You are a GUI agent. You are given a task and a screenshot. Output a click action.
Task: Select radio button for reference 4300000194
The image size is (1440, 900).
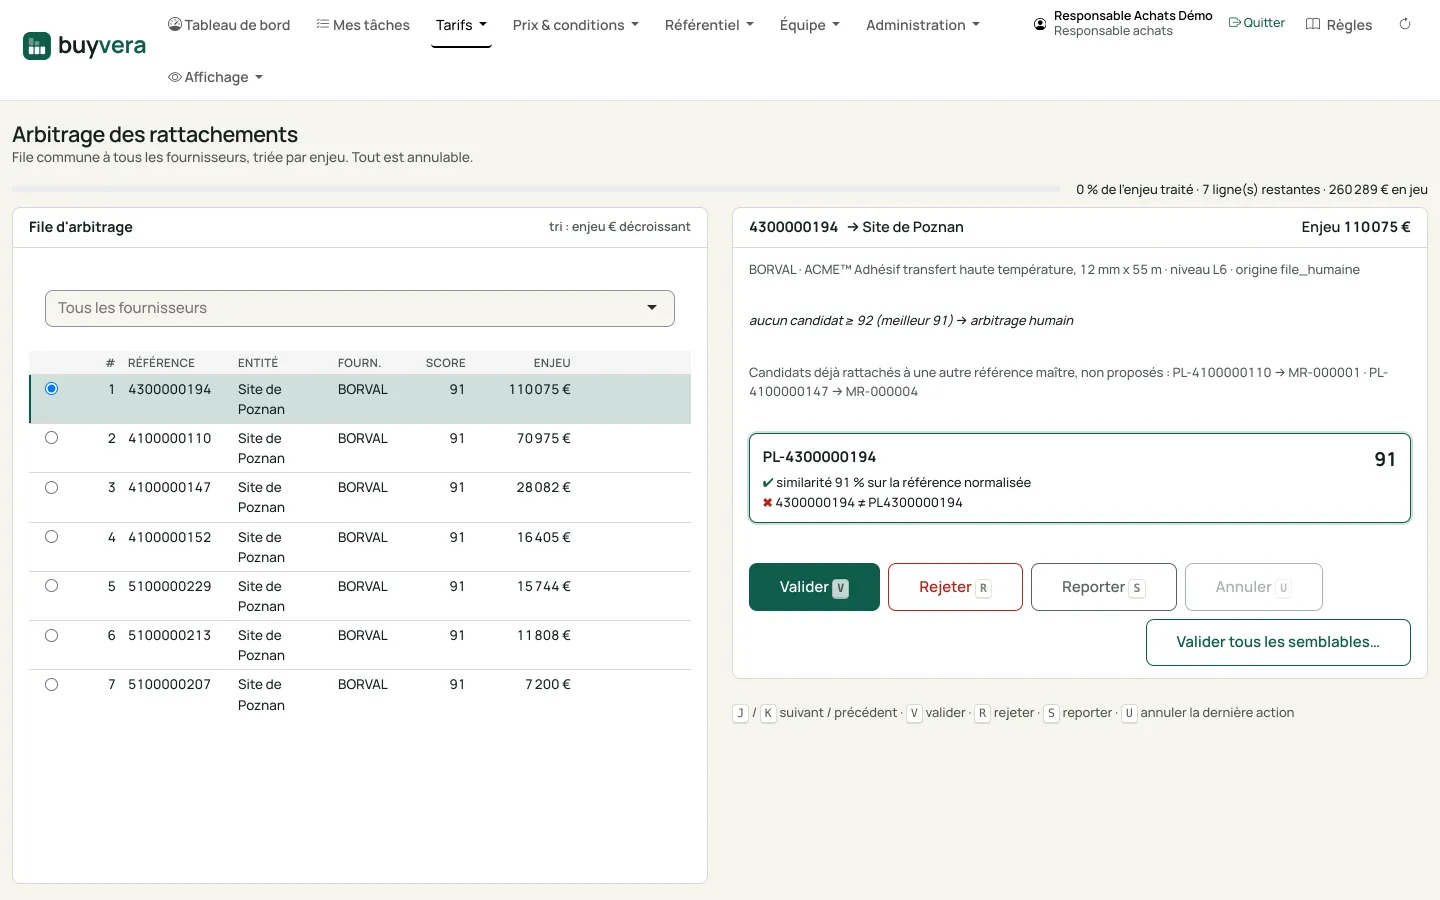pos(52,389)
